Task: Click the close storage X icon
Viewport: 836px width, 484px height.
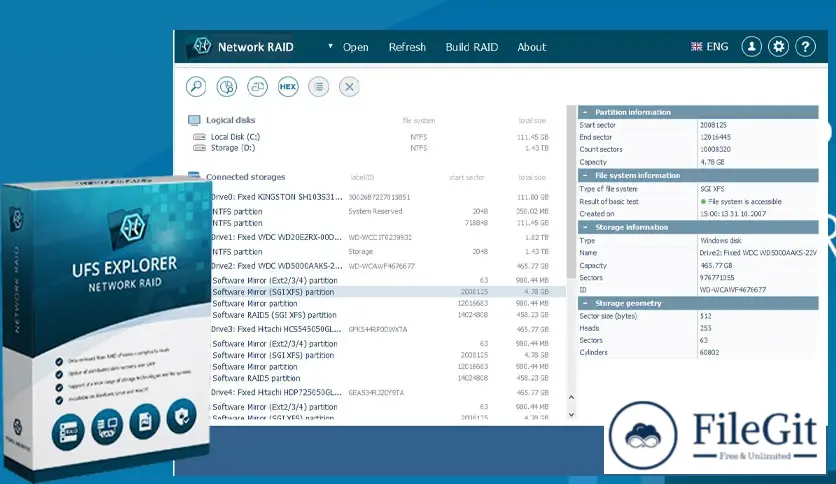Action: tap(349, 86)
